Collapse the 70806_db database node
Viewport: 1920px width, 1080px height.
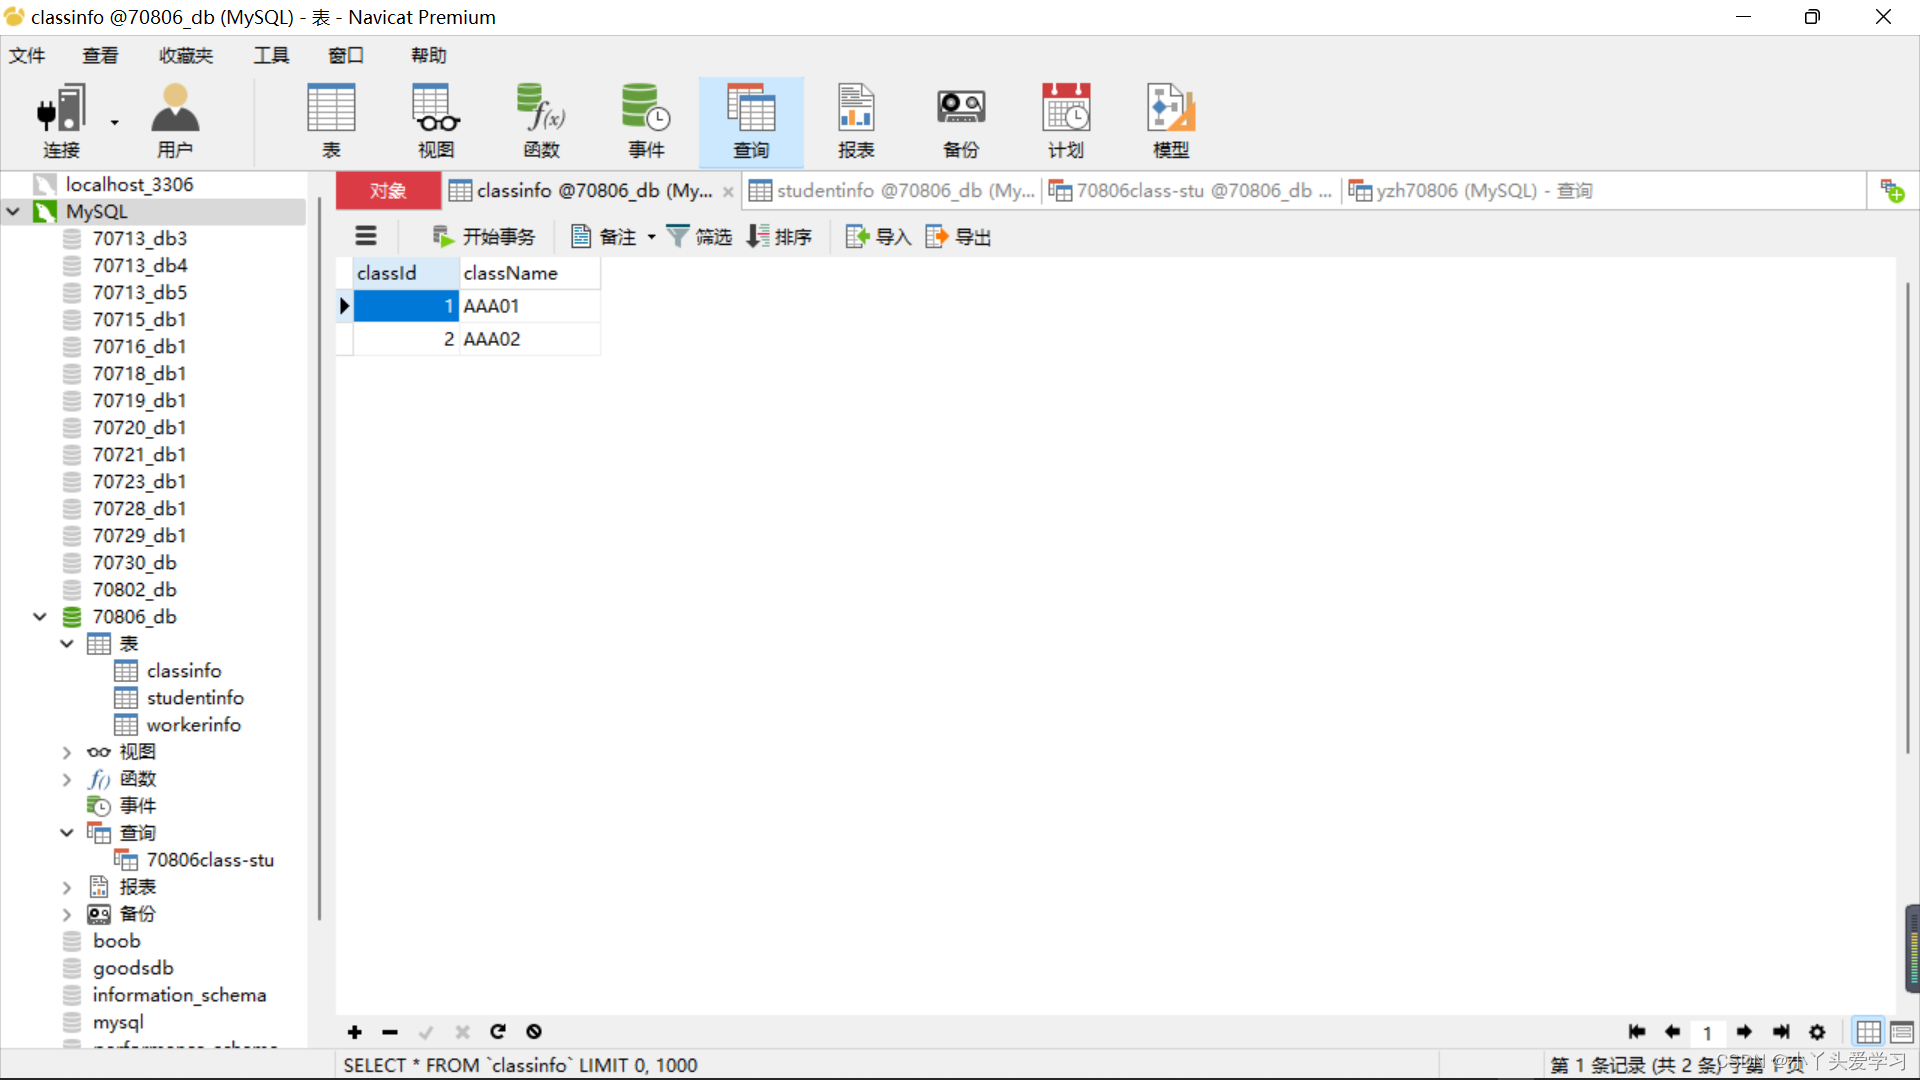[x=40, y=617]
